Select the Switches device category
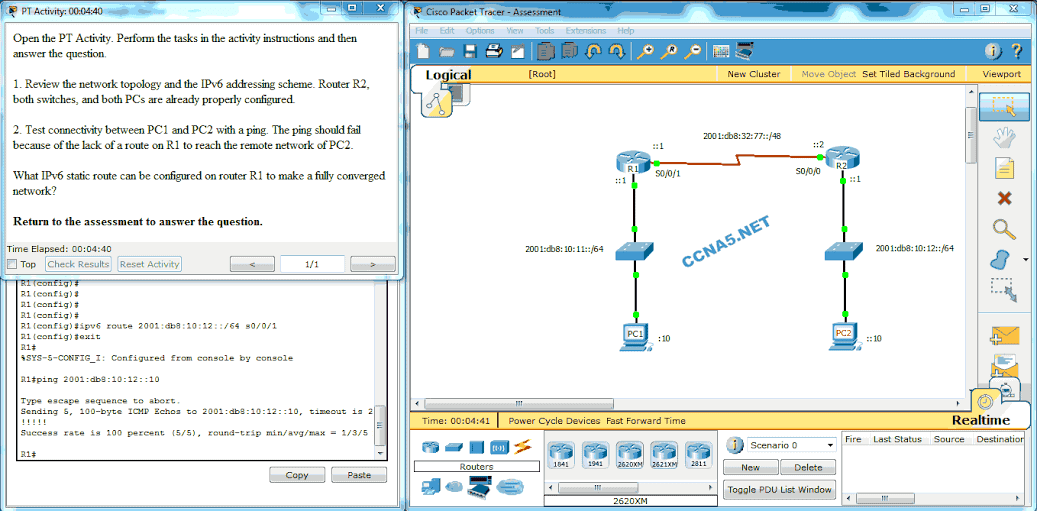Viewport: 1037px width, 511px height. (x=453, y=448)
